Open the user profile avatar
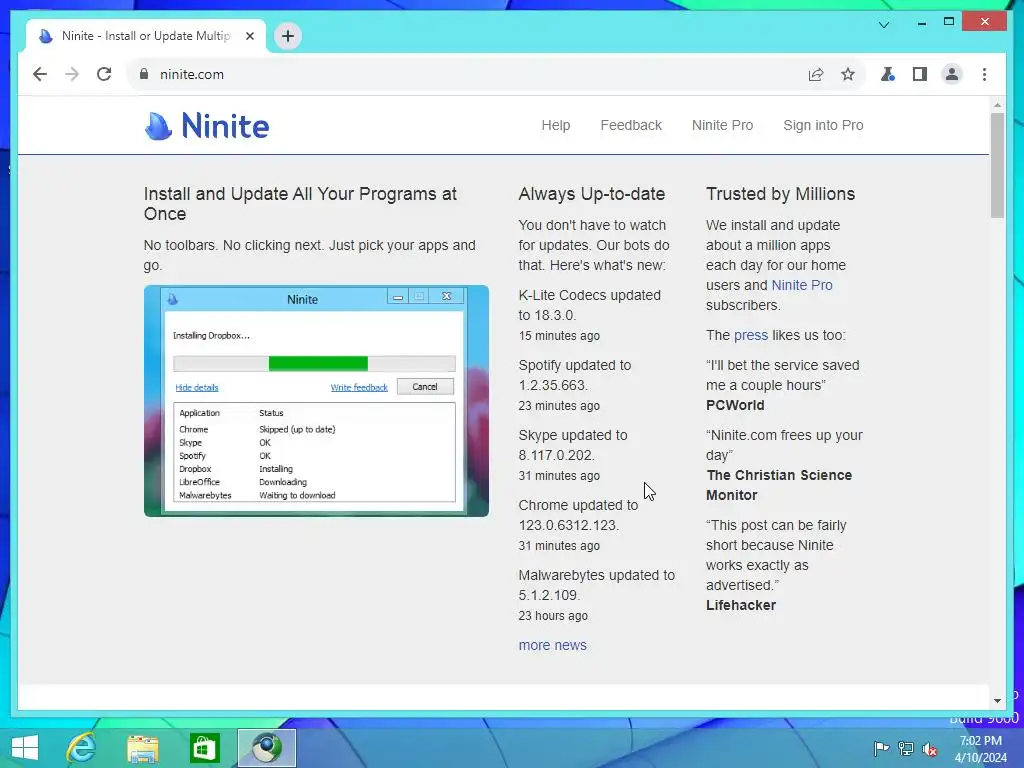Viewport: 1024px width, 768px height. (952, 74)
